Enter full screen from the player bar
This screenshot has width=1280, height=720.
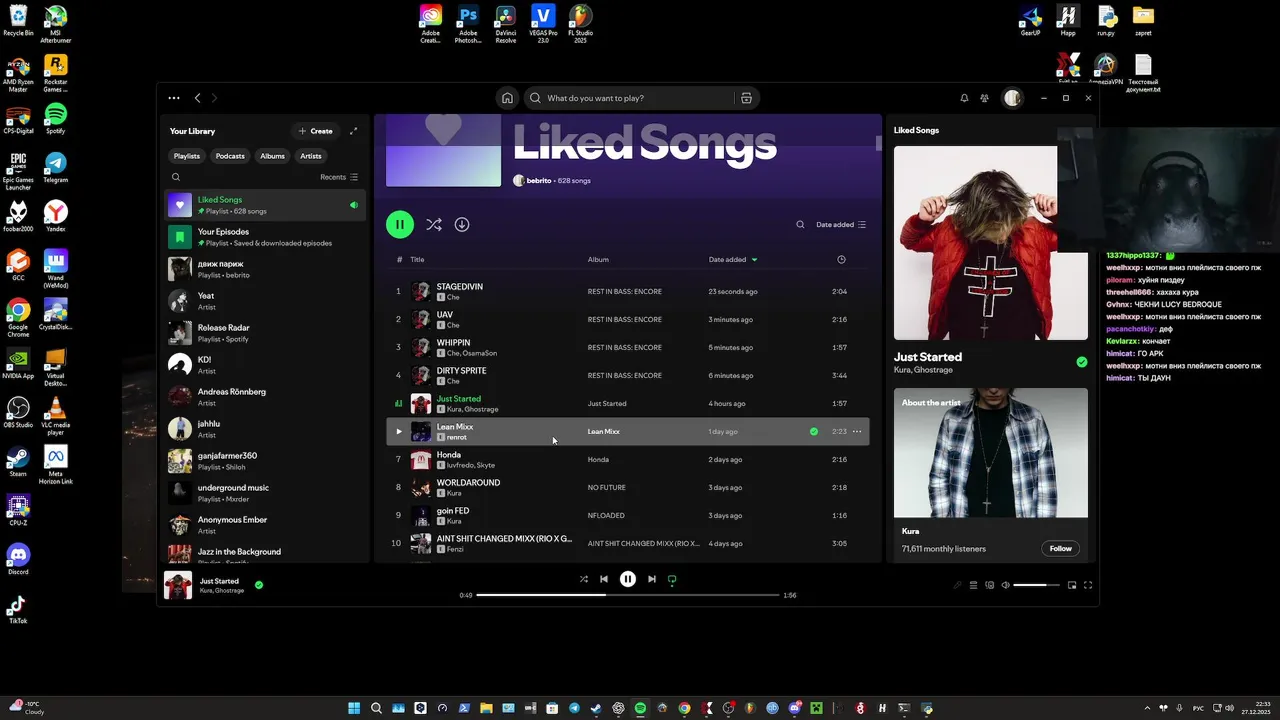click(x=1088, y=585)
